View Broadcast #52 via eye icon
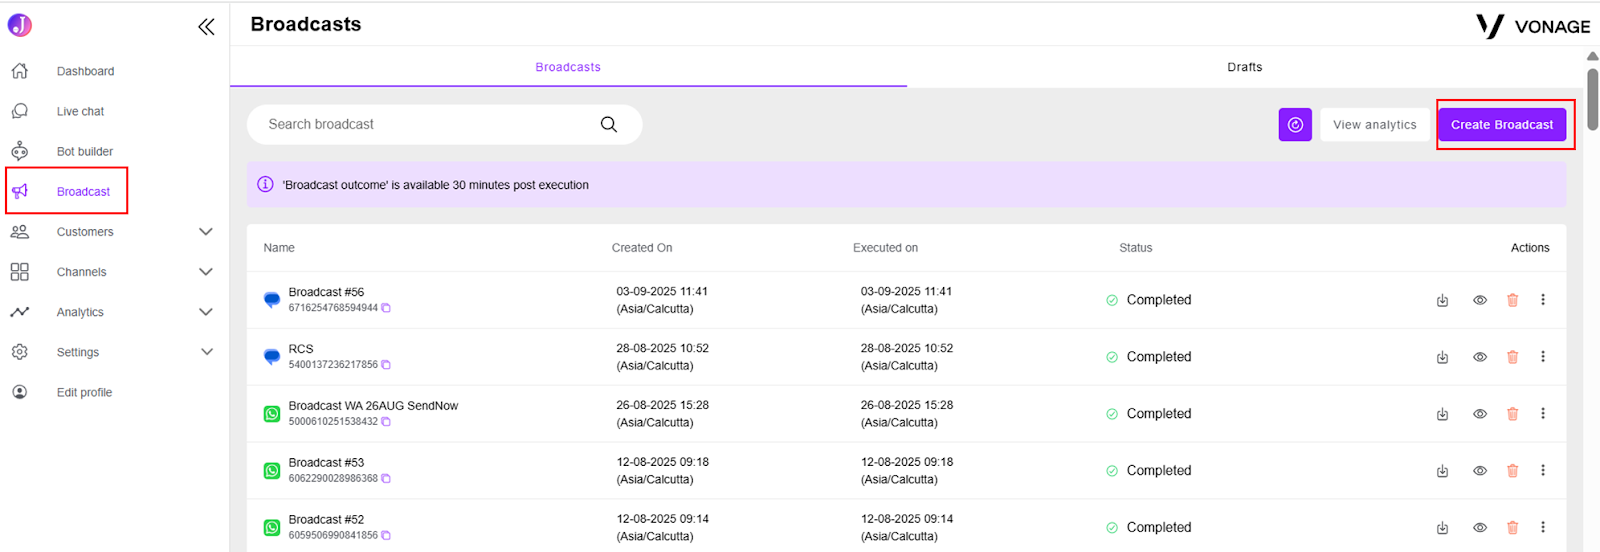1600x552 pixels. point(1480,527)
